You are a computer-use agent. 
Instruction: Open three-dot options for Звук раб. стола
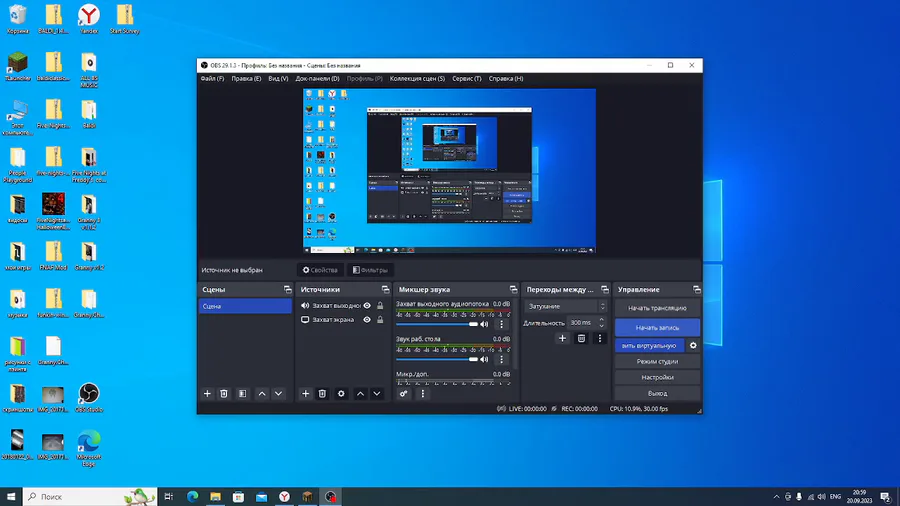coord(501,359)
